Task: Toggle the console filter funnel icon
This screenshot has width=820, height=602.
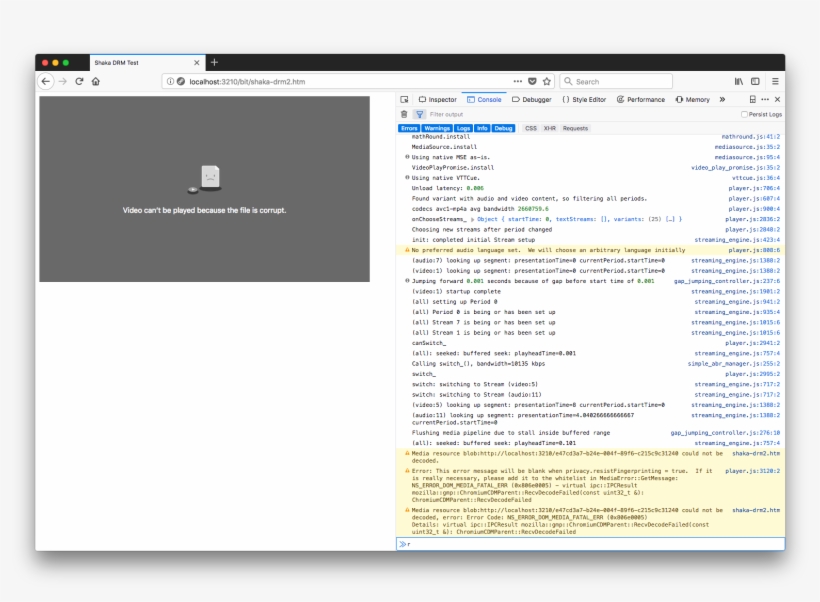Action: pos(420,114)
